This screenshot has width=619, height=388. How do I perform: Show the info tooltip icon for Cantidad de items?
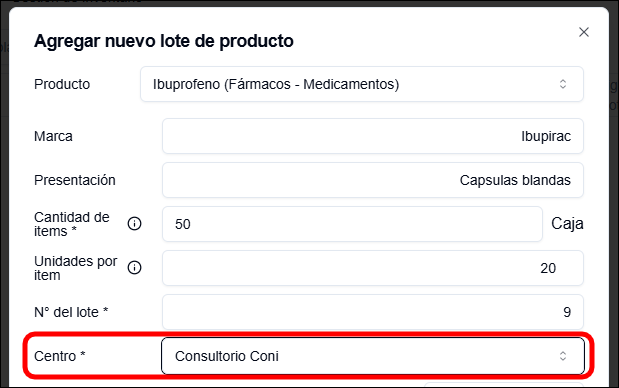[134, 224]
